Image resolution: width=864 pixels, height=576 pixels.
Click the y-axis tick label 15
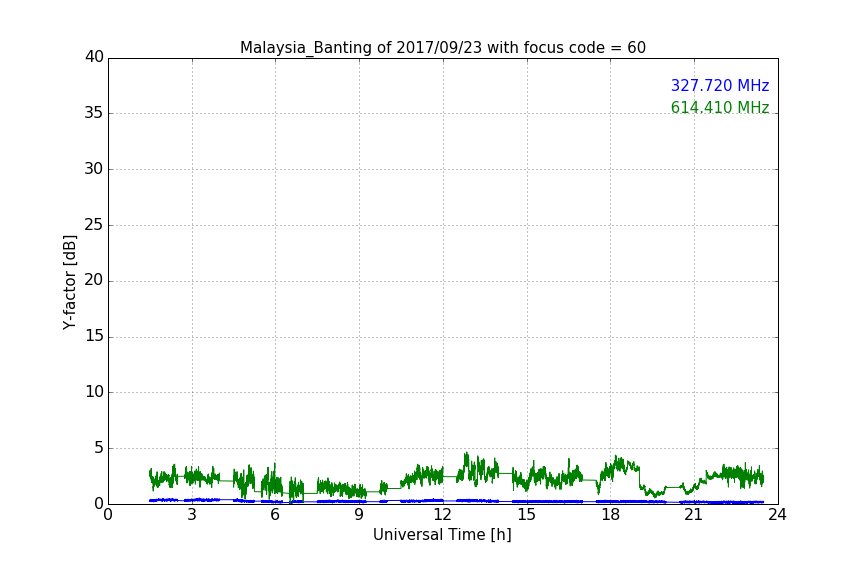pos(94,336)
